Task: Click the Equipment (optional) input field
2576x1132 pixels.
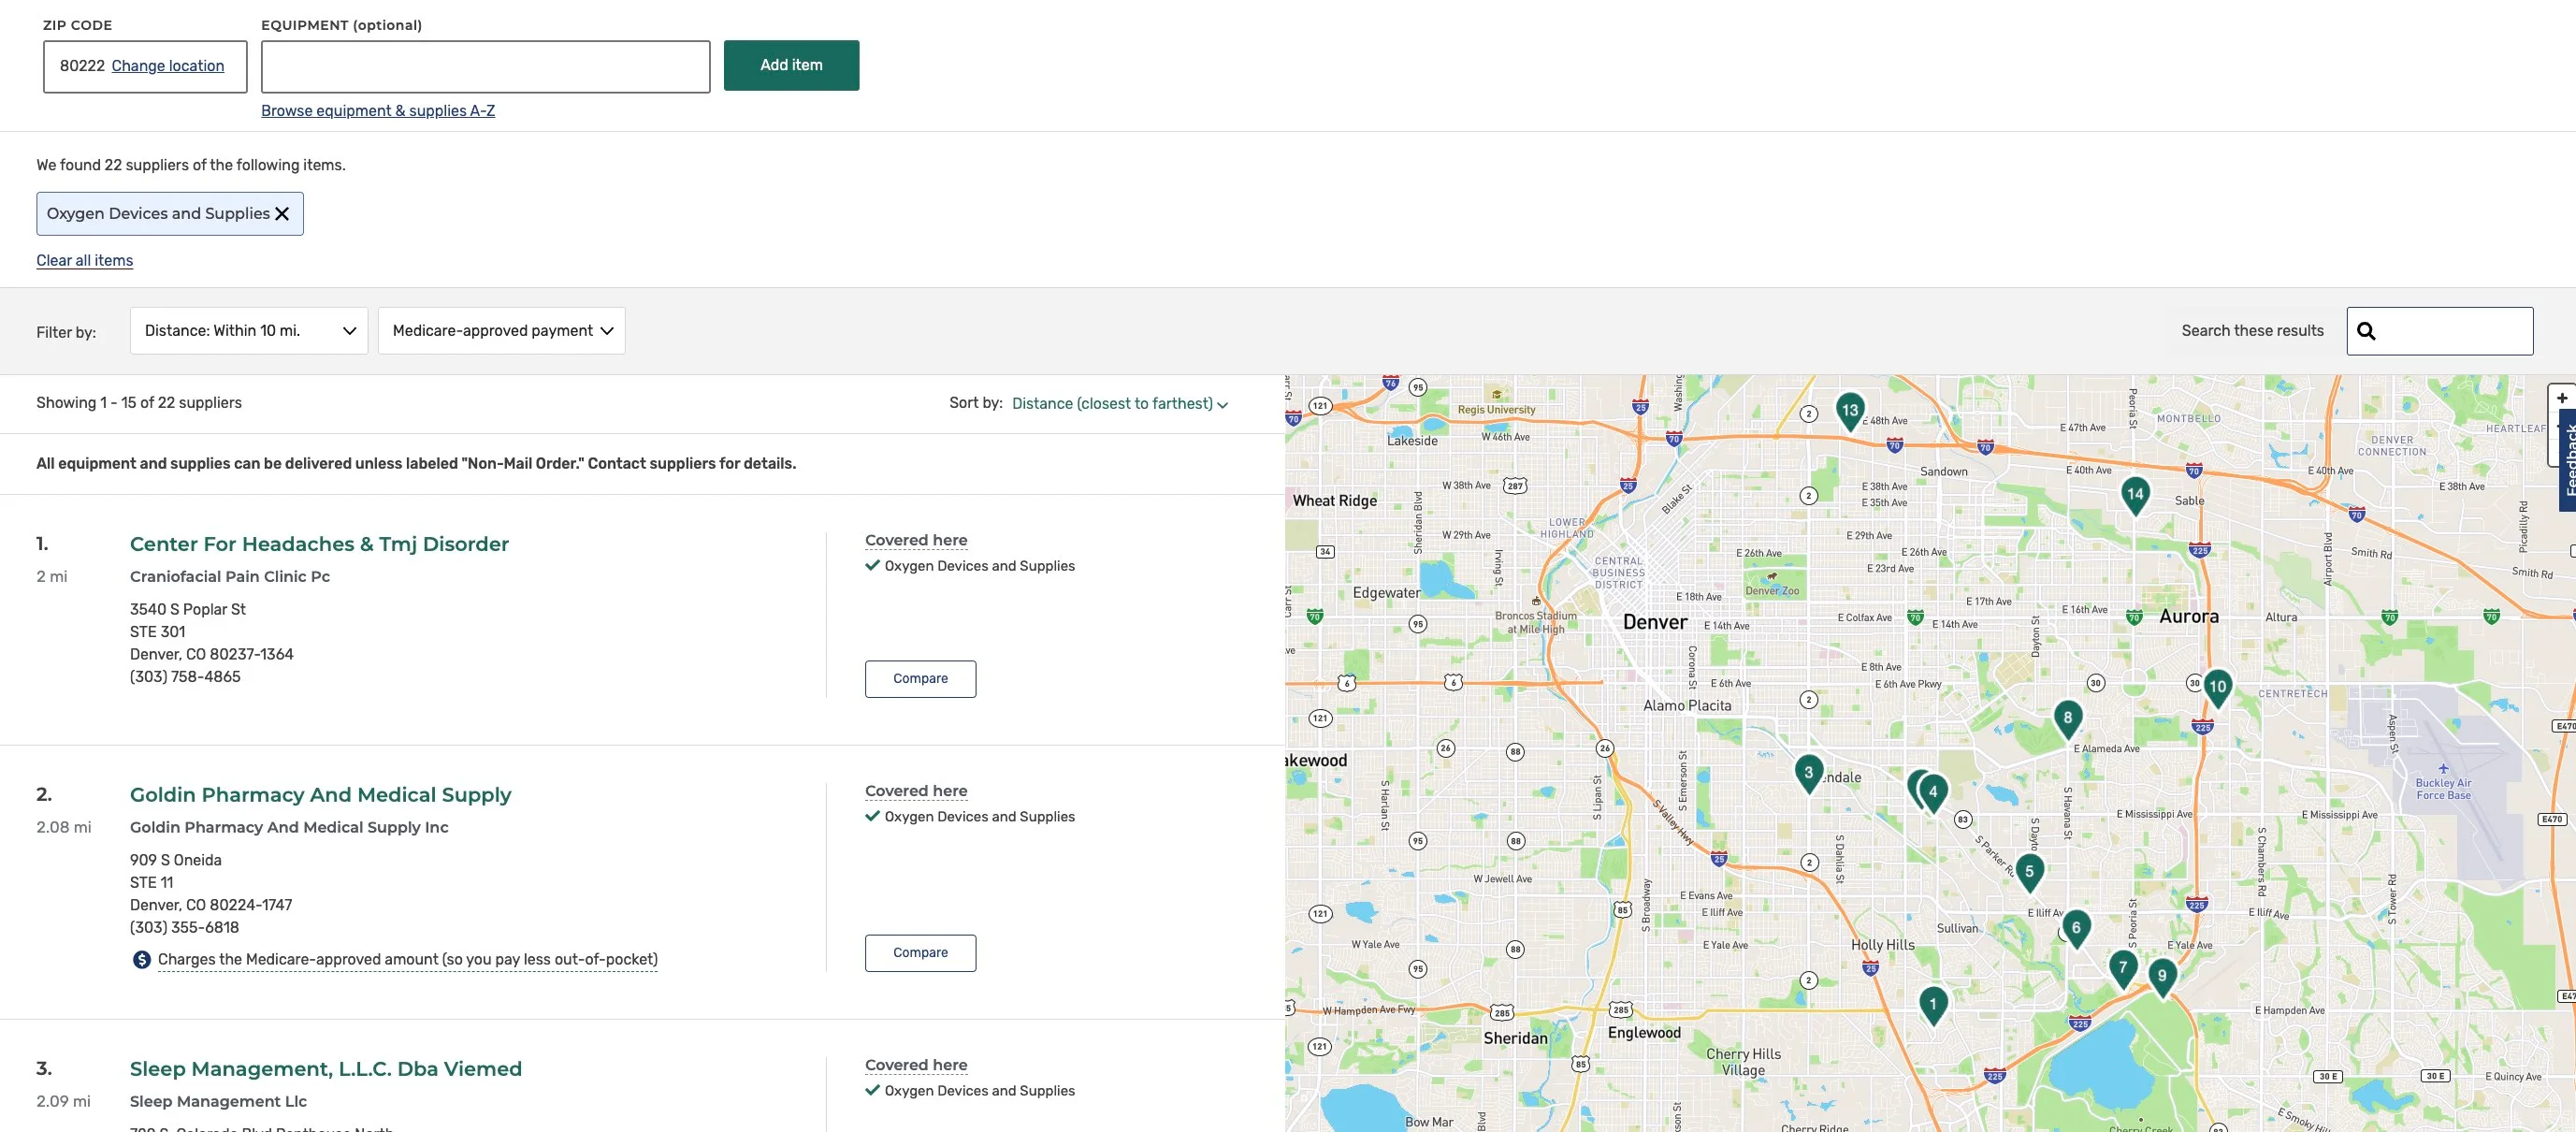Action: pyautogui.click(x=486, y=66)
